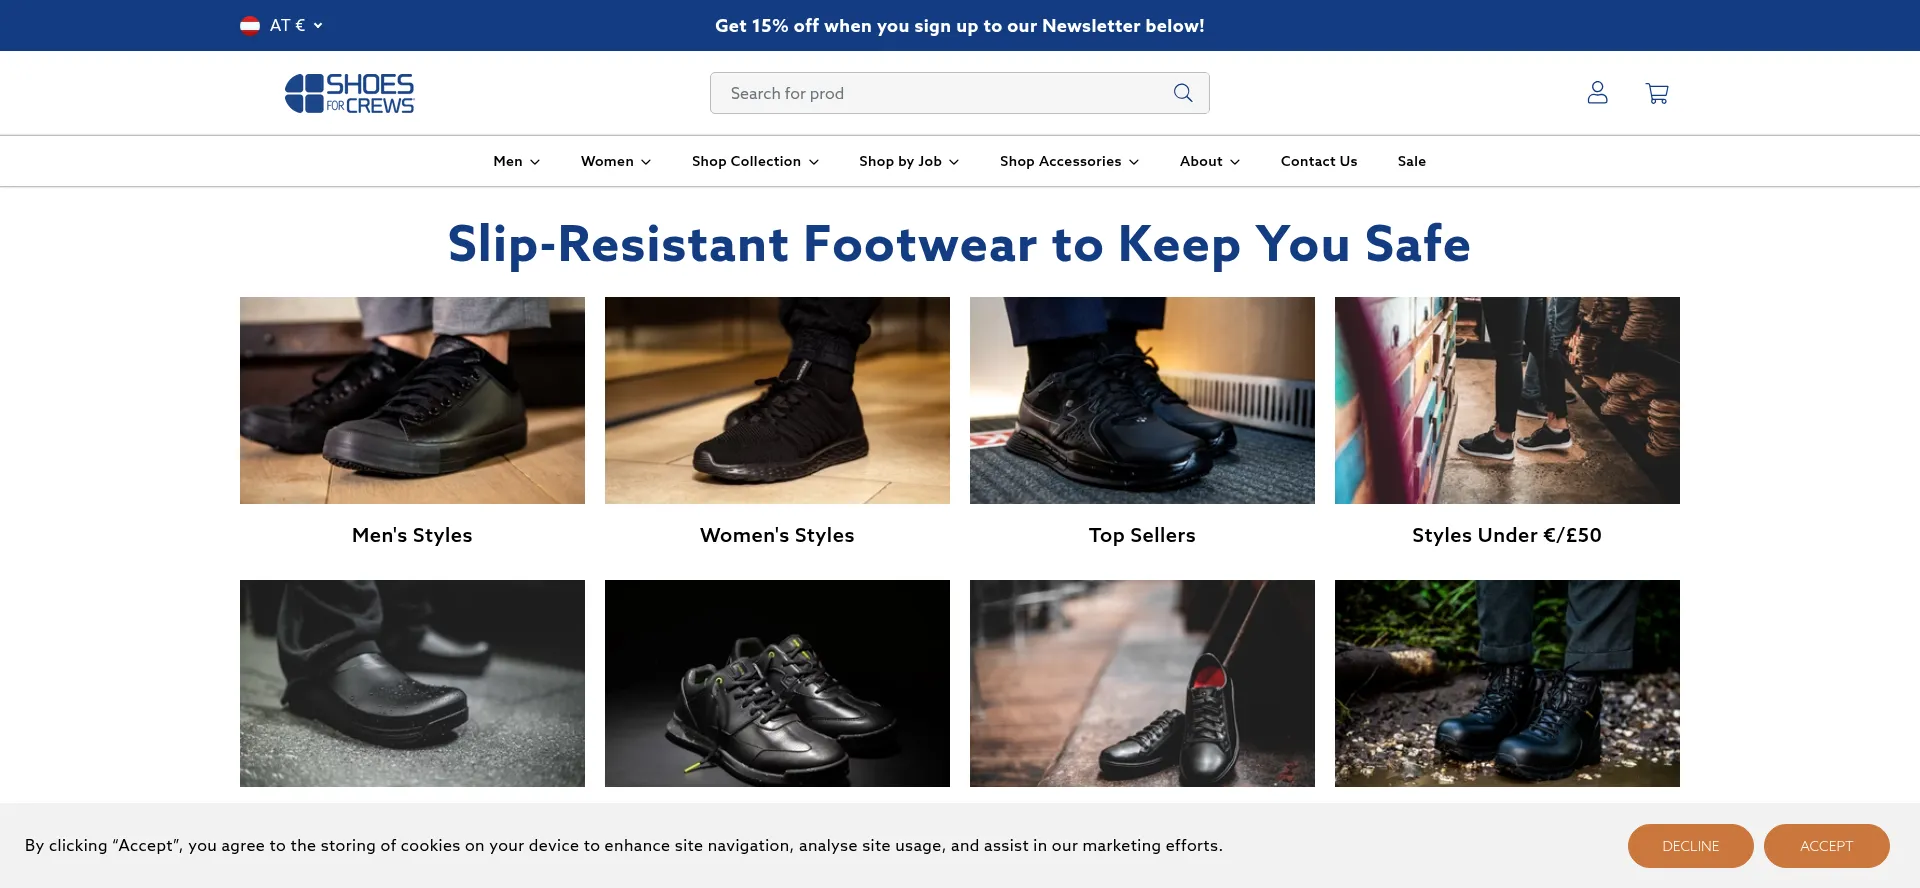This screenshot has height=888, width=1920.
Task: Click the Top Sellers label
Action: pos(1142,535)
